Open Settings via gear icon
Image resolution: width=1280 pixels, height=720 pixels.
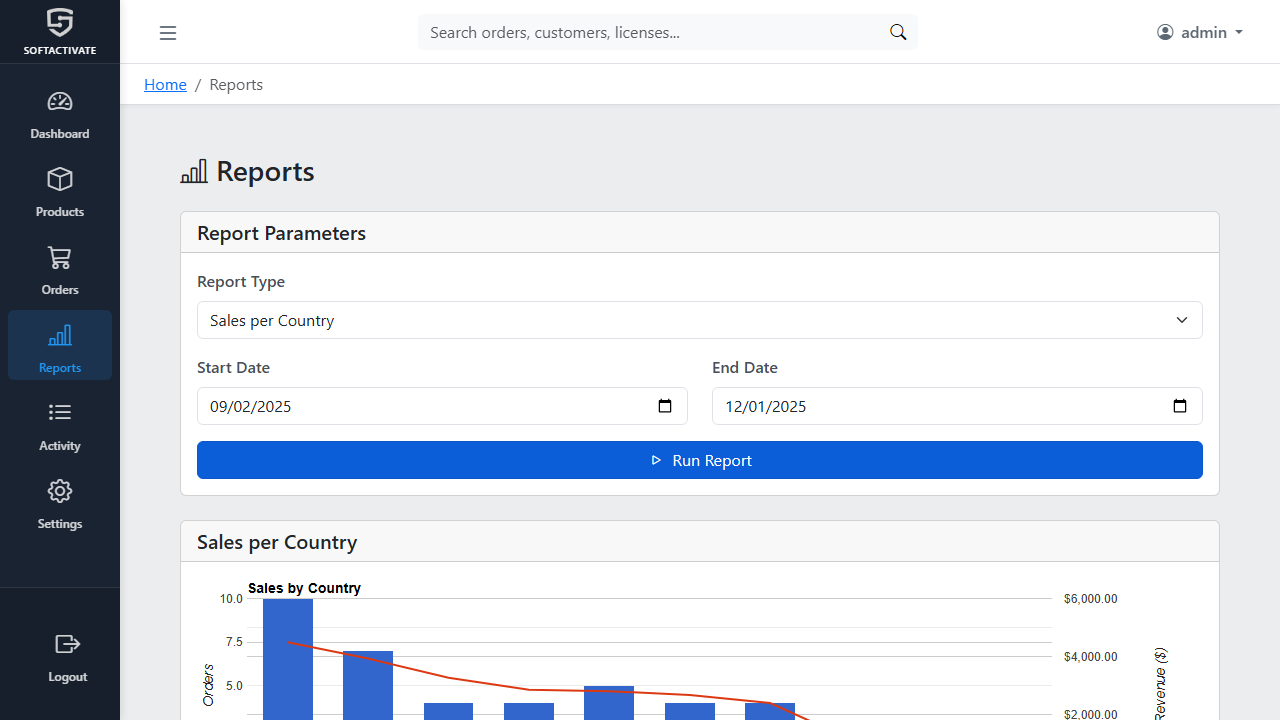pyautogui.click(x=60, y=491)
